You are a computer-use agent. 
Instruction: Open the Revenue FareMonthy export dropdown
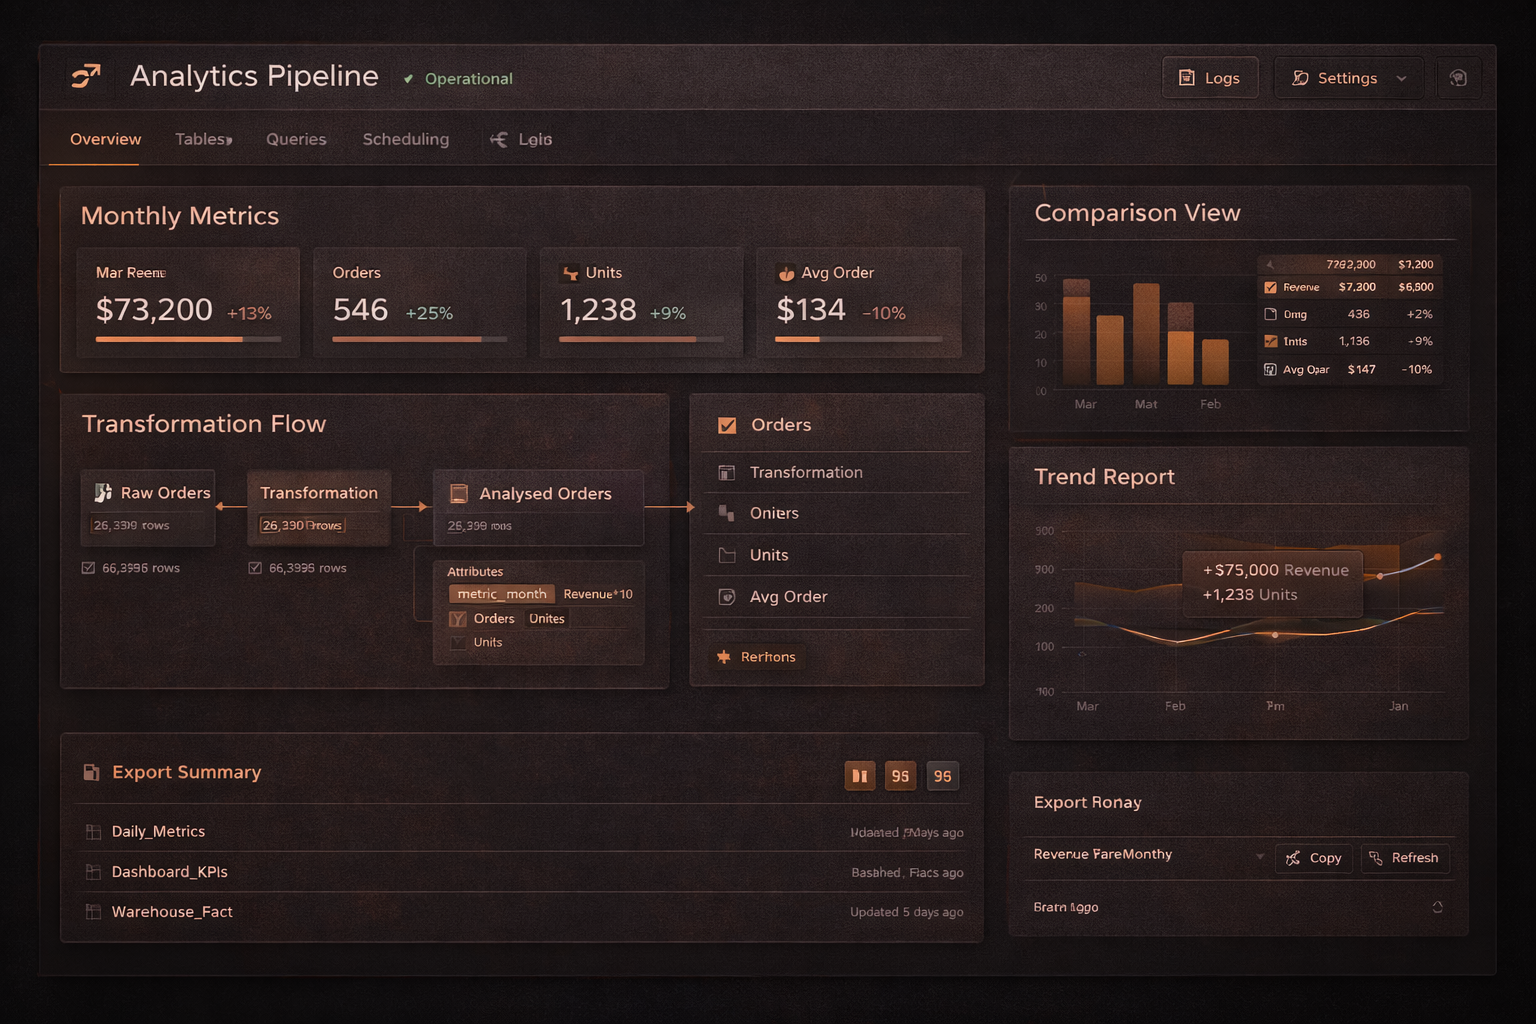[x=1146, y=856]
